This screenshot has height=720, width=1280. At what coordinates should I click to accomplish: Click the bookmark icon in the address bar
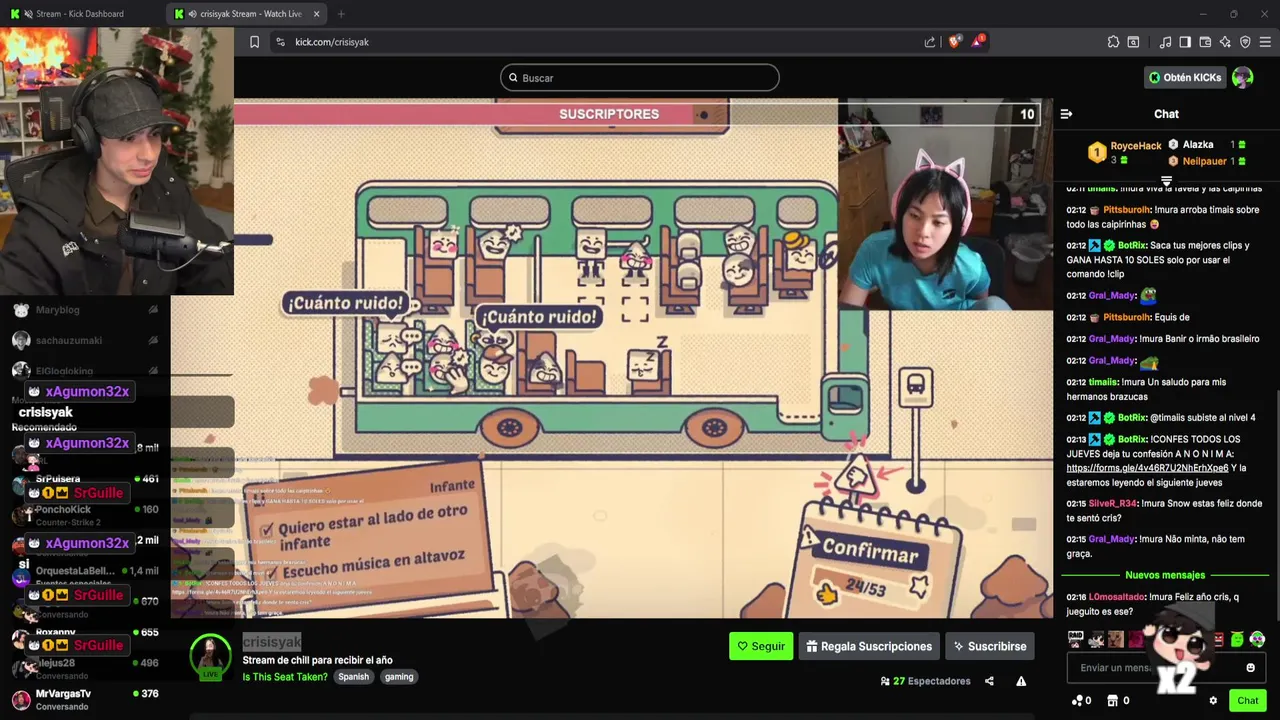click(254, 42)
